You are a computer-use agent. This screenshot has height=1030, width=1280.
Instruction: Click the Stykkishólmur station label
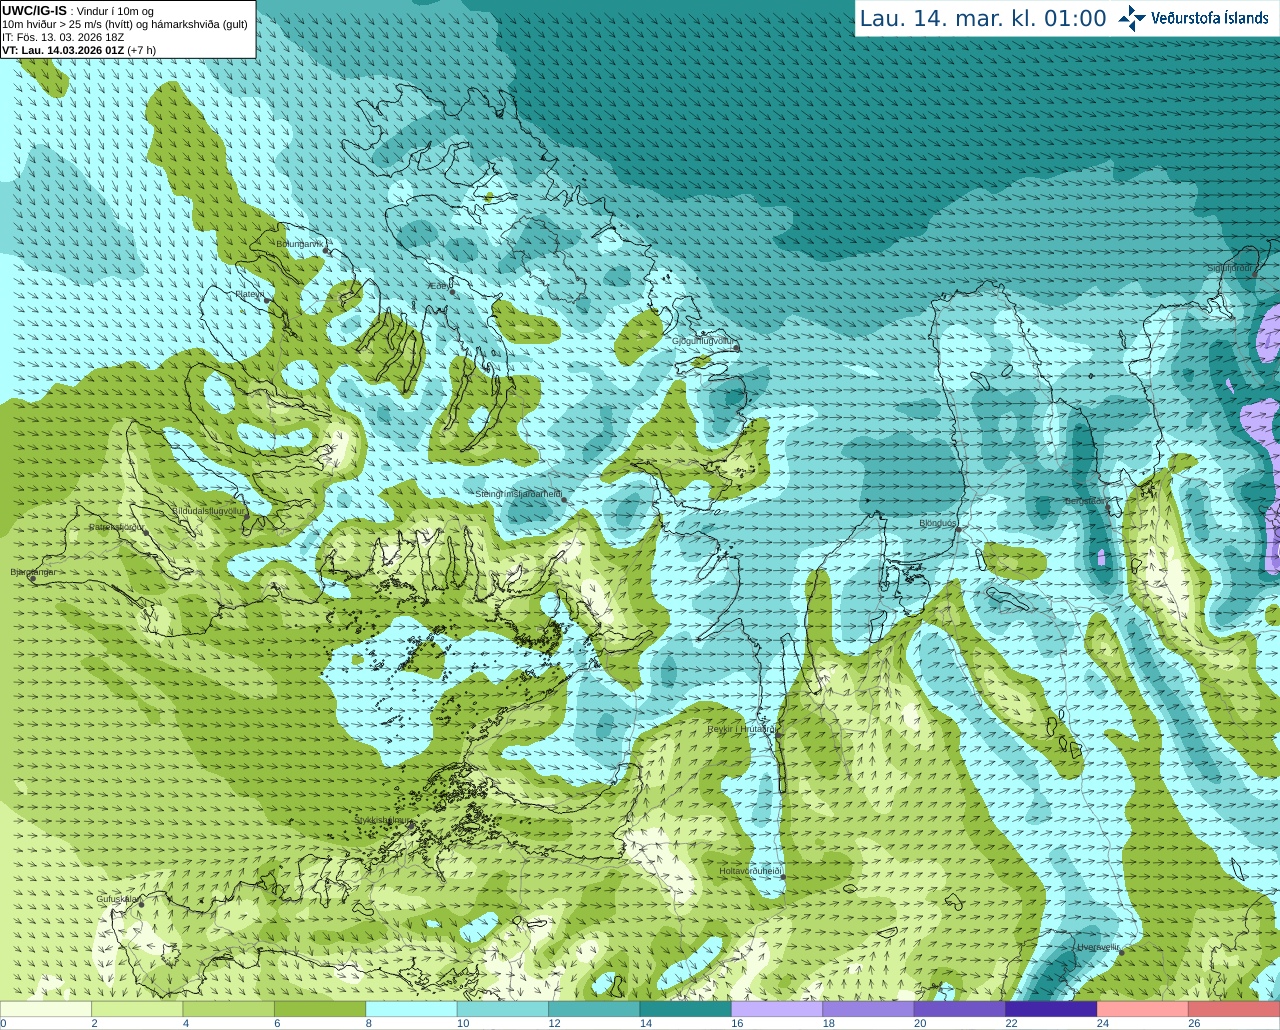[x=384, y=820]
